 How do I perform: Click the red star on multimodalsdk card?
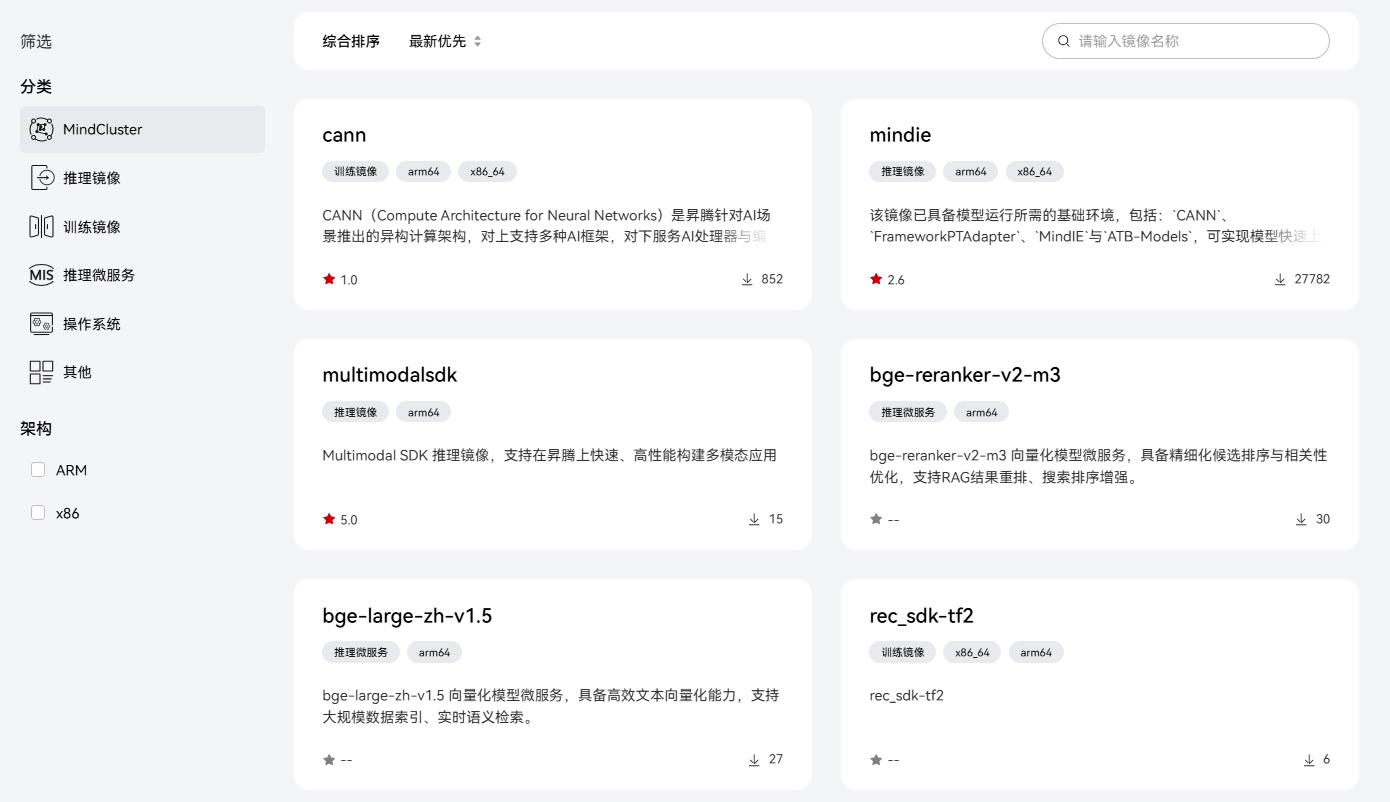pyautogui.click(x=329, y=519)
